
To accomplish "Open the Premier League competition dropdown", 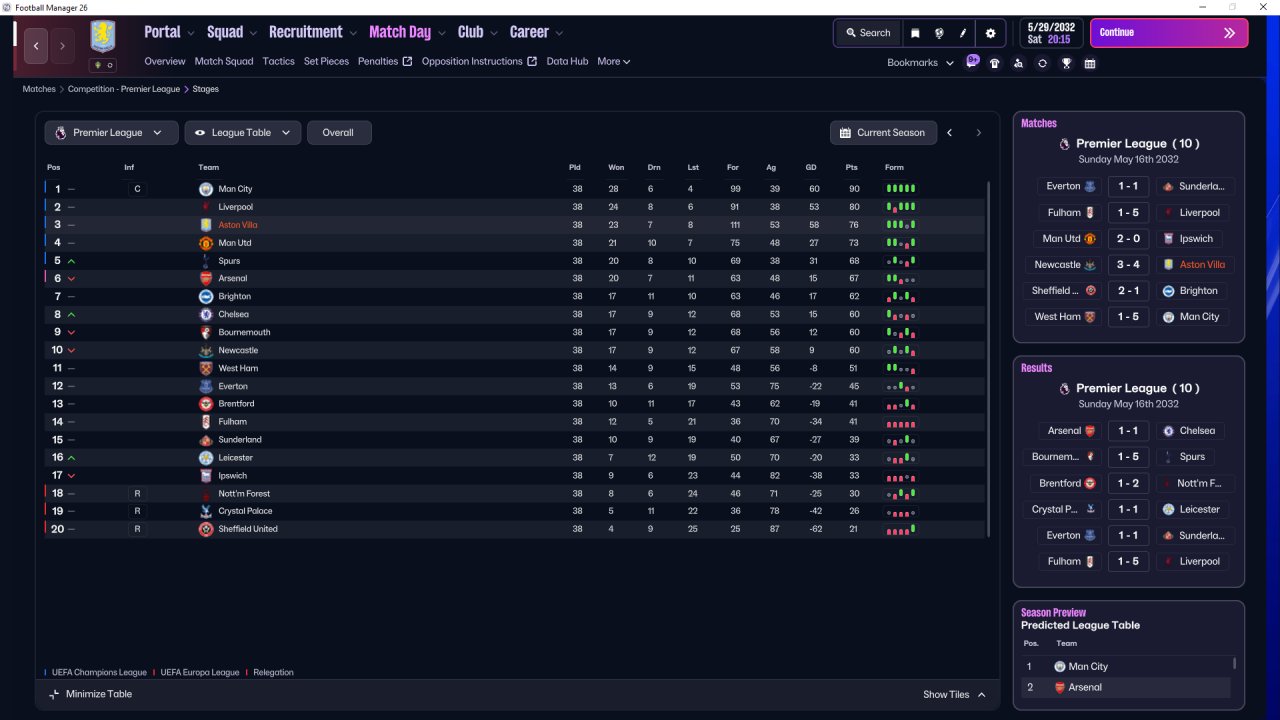I will click(111, 133).
